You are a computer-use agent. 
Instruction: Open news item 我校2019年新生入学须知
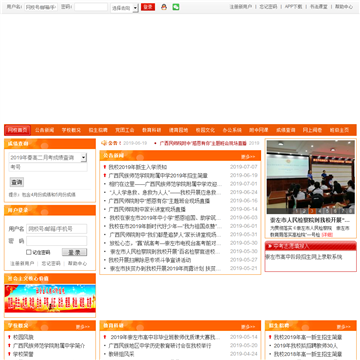(138, 167)
